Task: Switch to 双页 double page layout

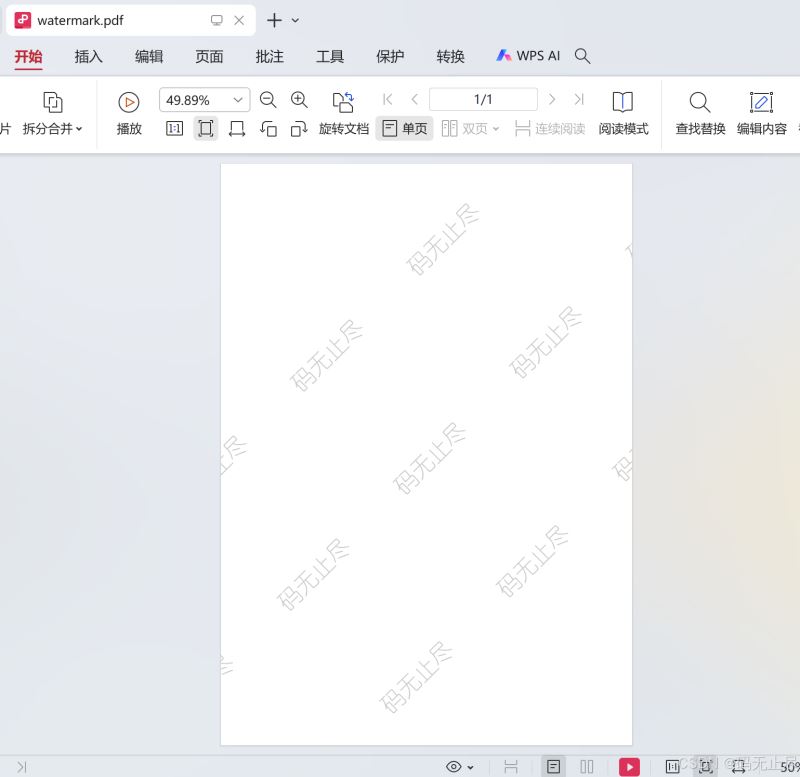Action: pos(465,129)
